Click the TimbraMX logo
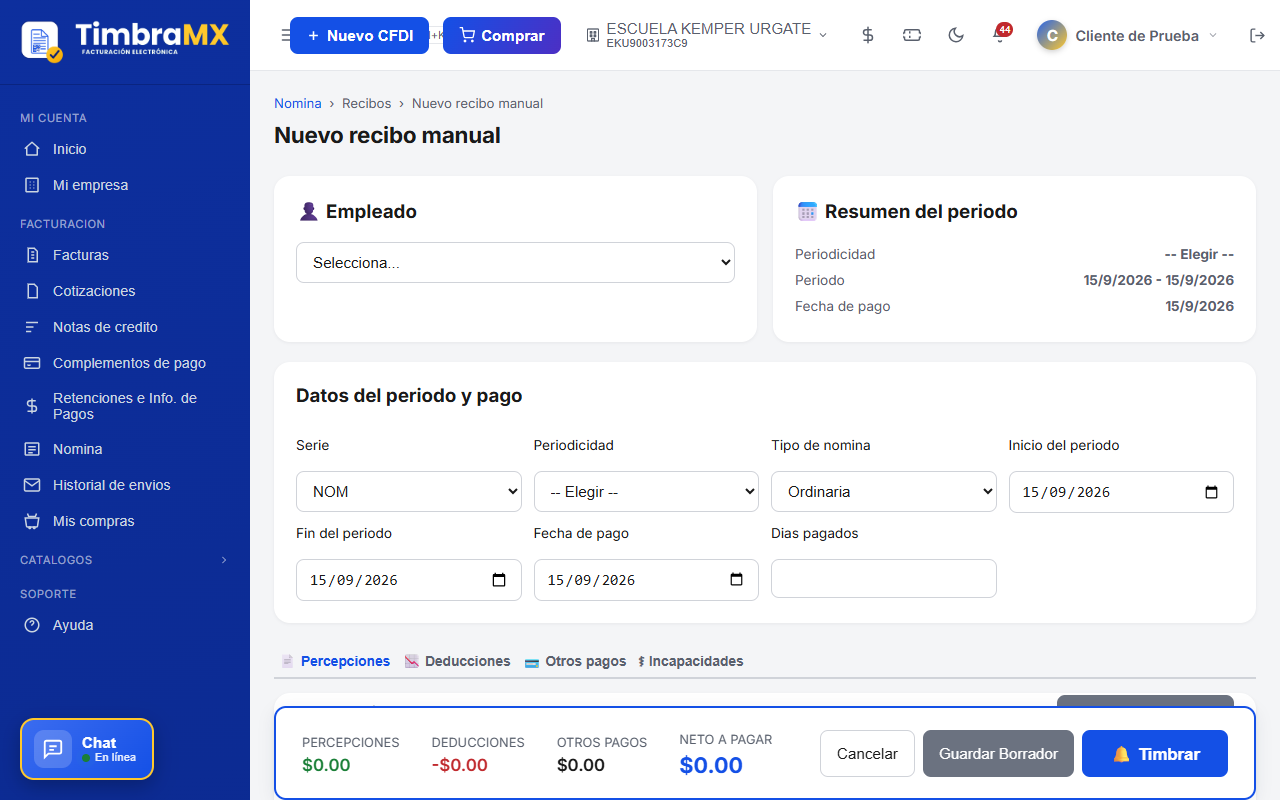The image size is (1280, 800). (x=125, y=40)
